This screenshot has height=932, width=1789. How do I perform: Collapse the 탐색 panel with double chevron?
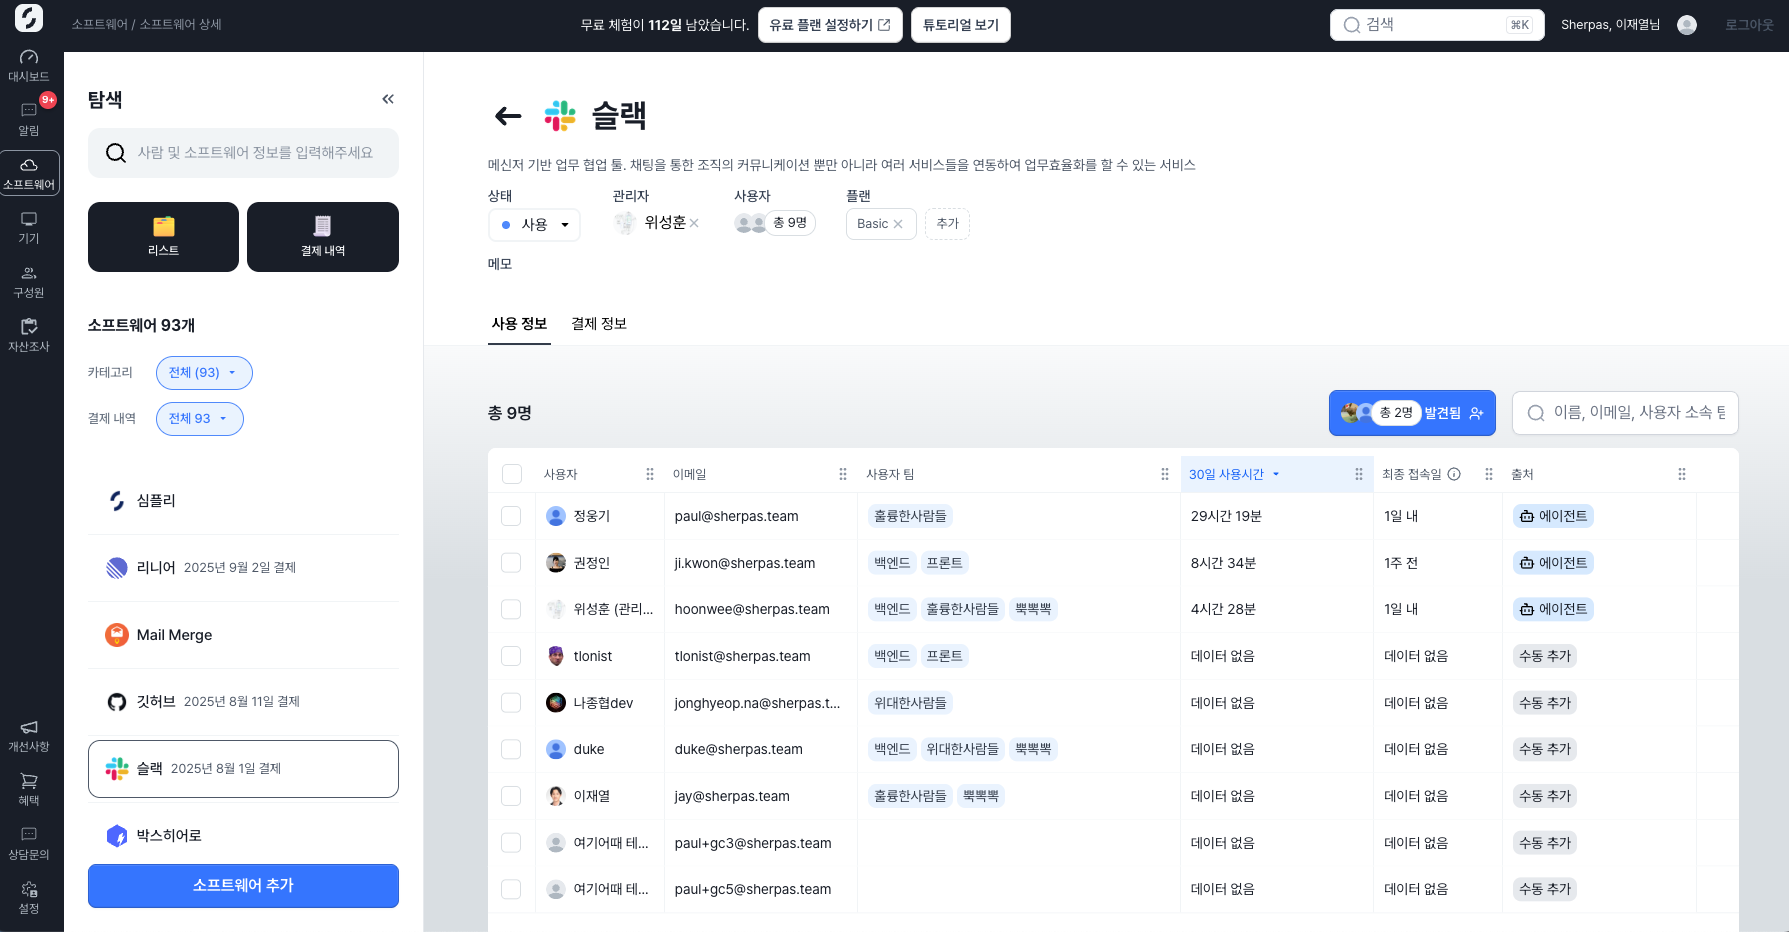388,99
